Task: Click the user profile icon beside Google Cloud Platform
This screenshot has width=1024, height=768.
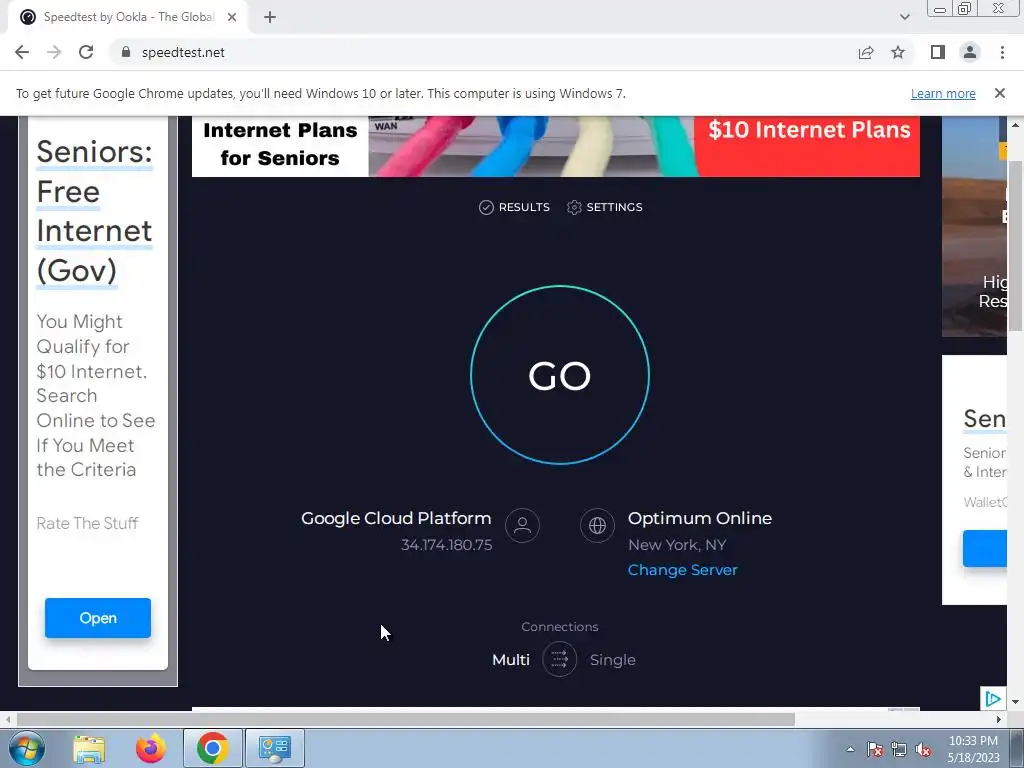Action: click(522, 525)
